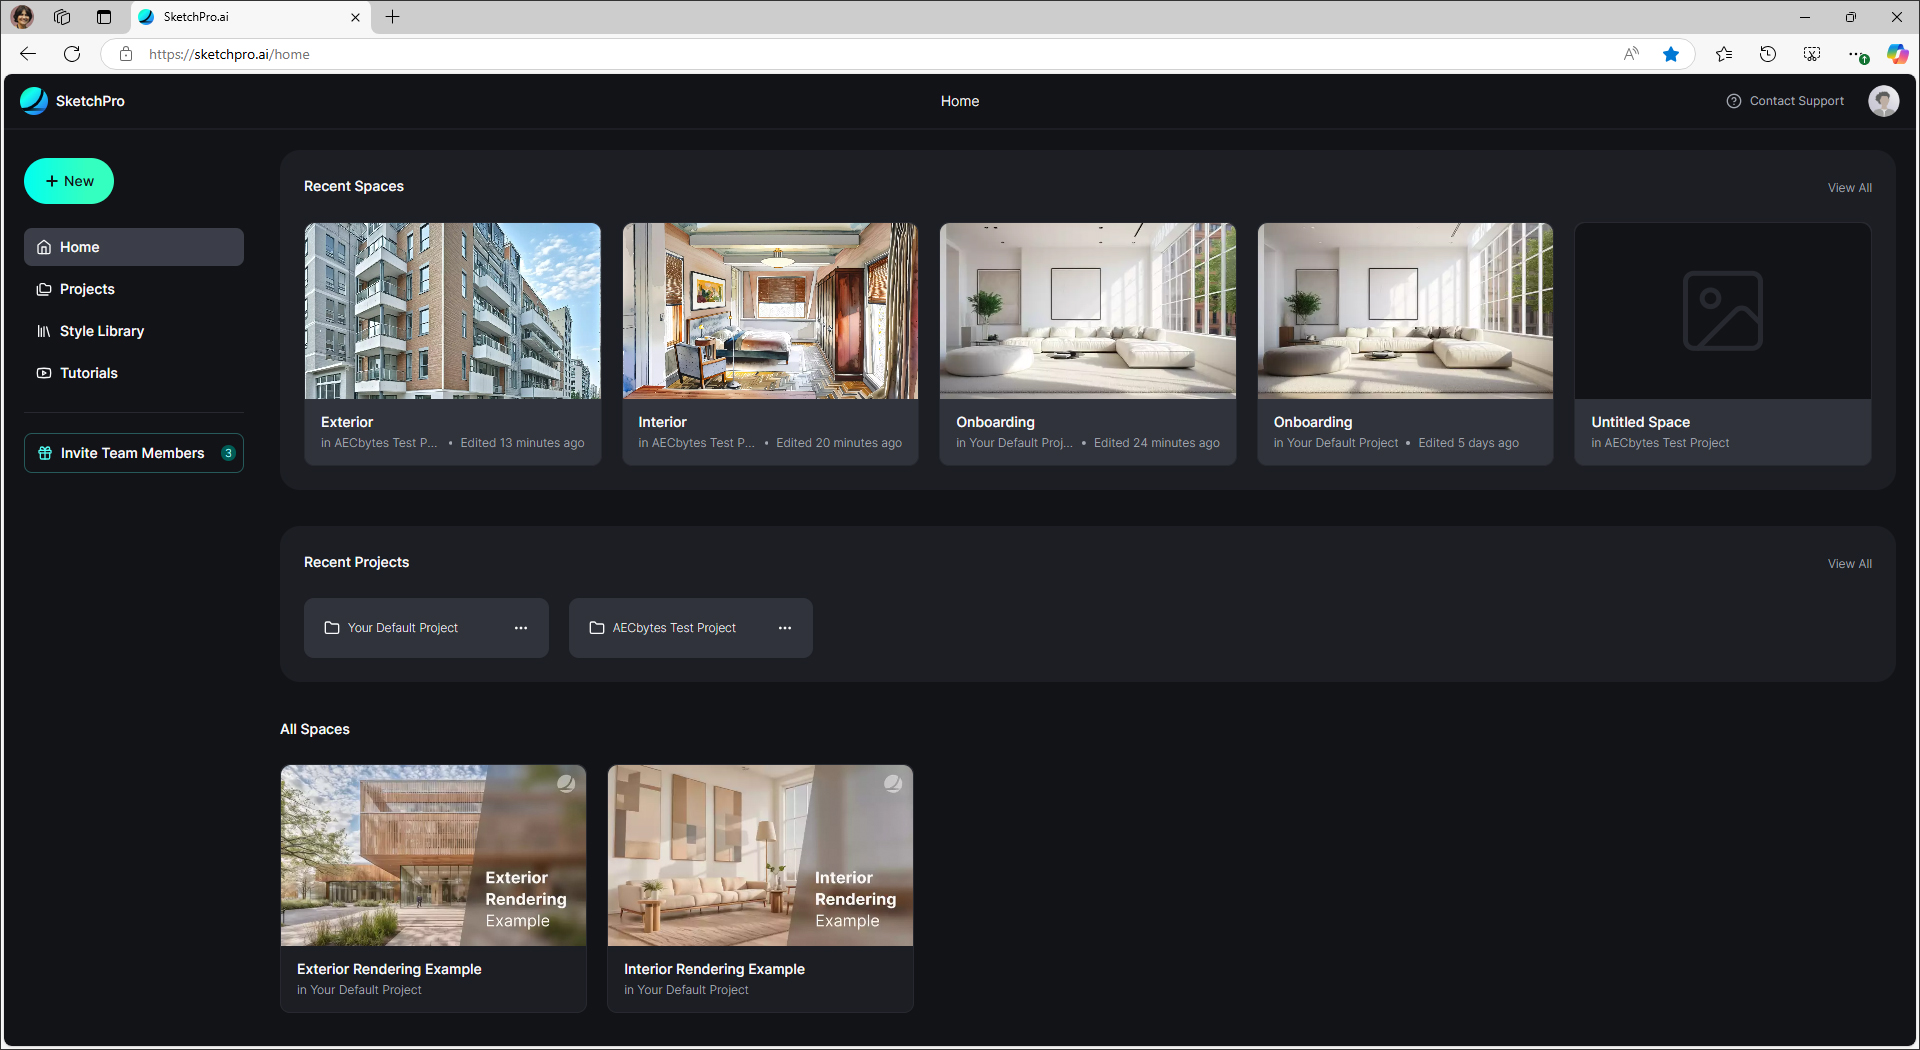Viewport: 1920px width, 1050px height.
Task: Click the site info lock icon
Action: (x=126, y=54)
